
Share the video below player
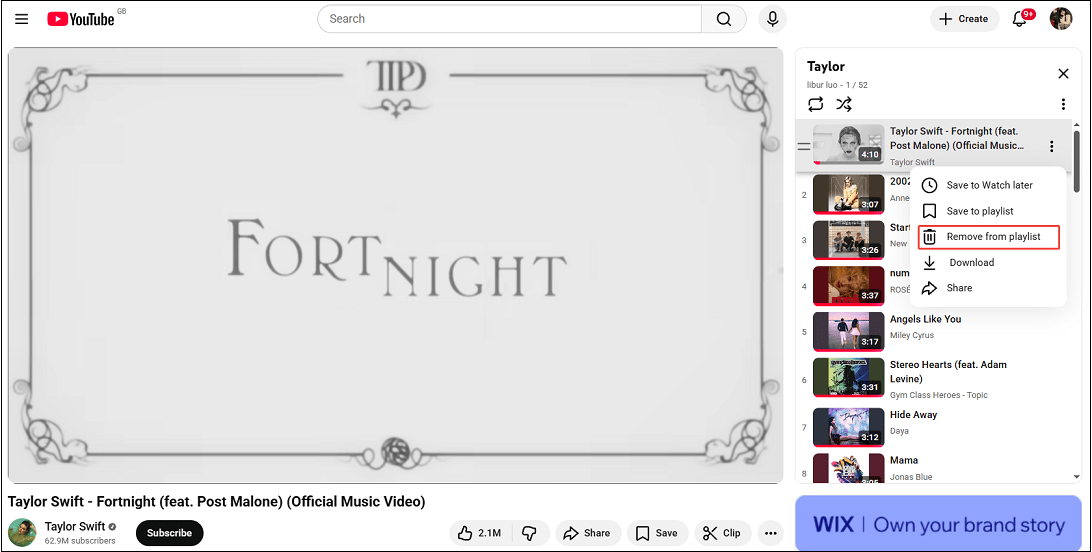588,533
